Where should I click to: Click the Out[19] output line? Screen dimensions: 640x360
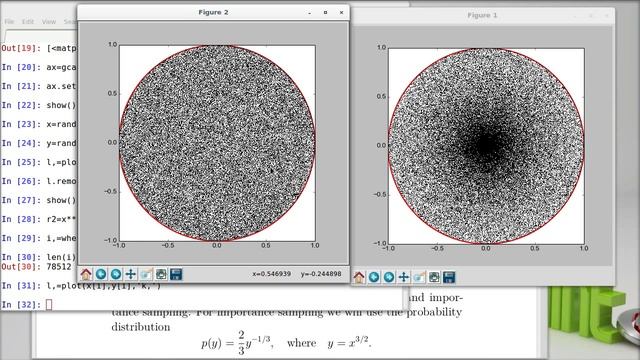click(x=39, y=49)
